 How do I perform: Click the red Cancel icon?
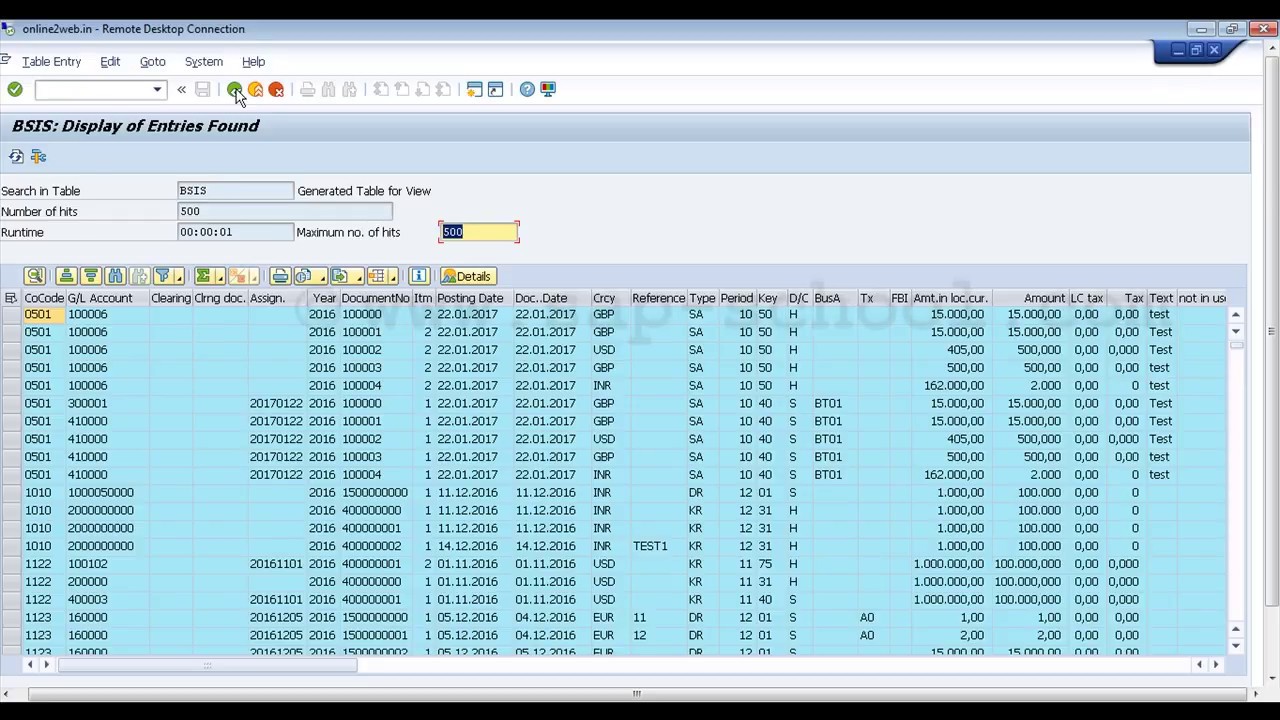[x=276, y=90]
